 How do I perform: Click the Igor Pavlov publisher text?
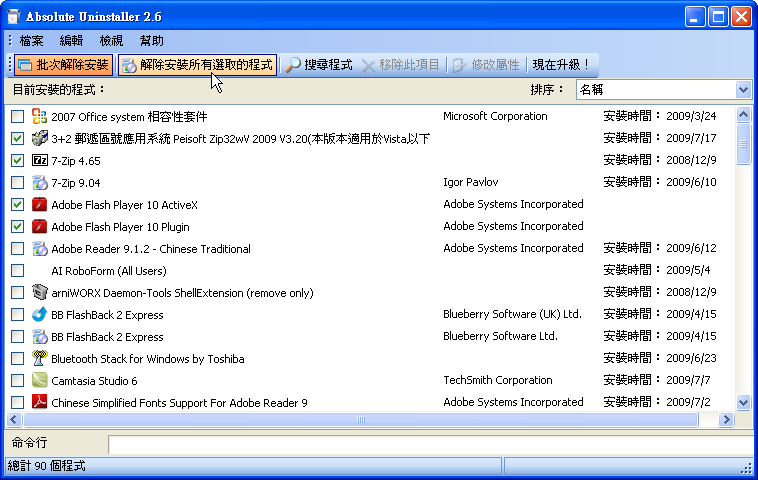point(470,182)
